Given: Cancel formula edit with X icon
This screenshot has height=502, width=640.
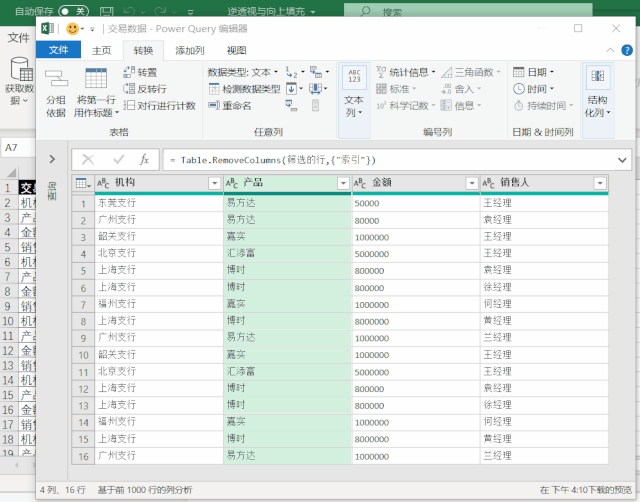Looking at the screenshot, I should [89, 160].
